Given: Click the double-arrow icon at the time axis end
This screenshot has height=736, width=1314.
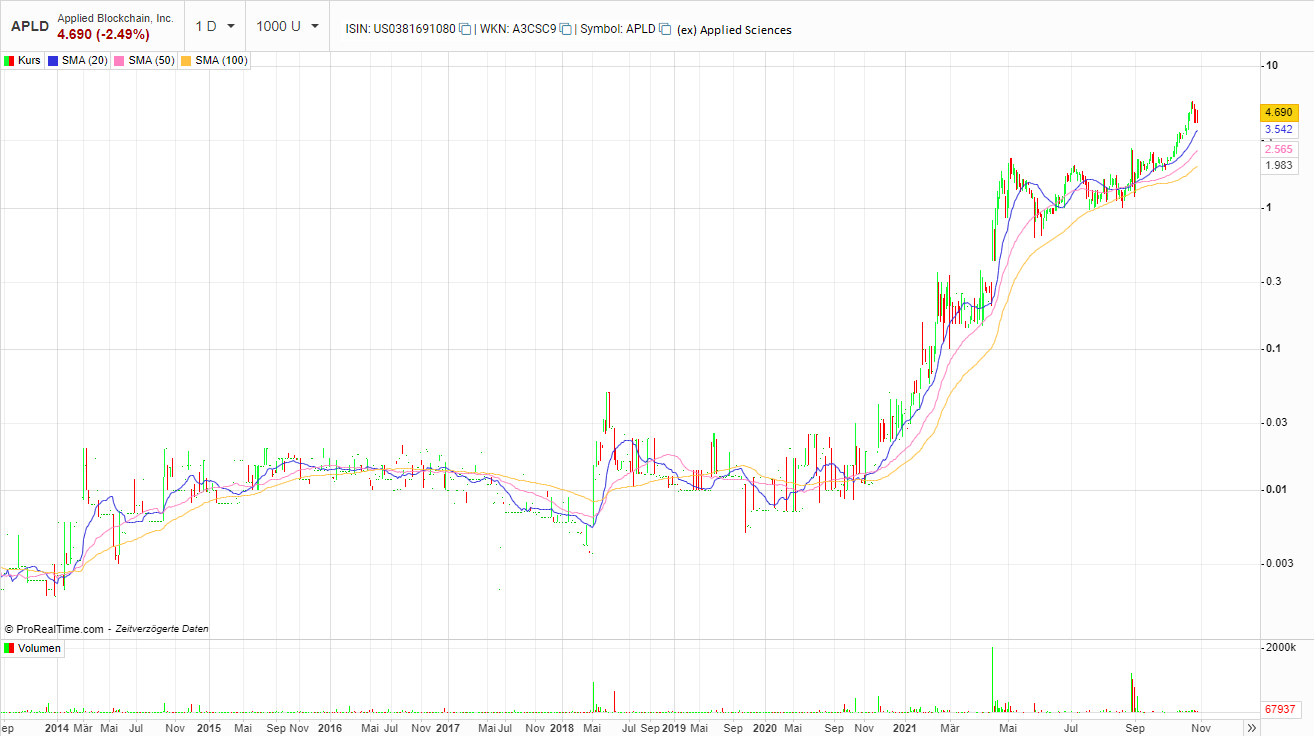Looking at the screenshot, I should [x=1251, y=728].
